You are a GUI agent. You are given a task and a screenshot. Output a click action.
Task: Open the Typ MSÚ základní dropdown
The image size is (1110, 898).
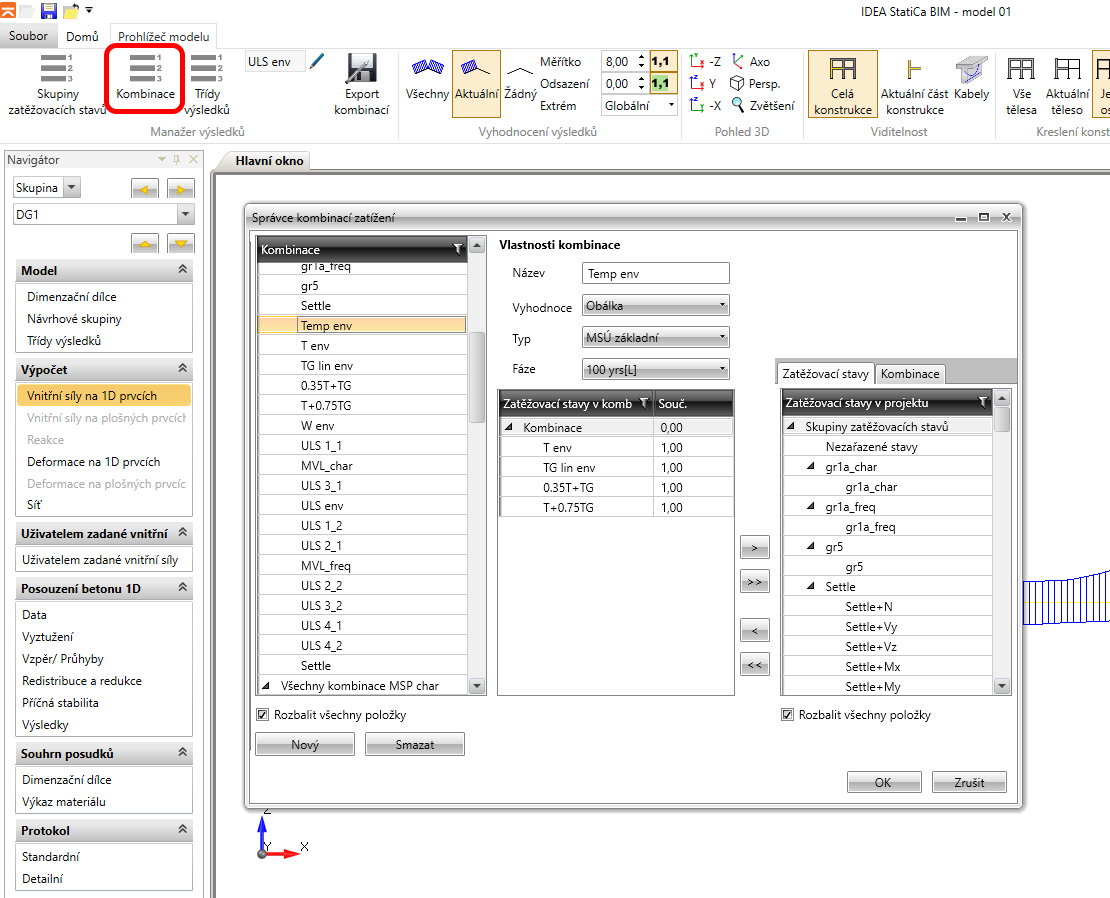[655, 338]
